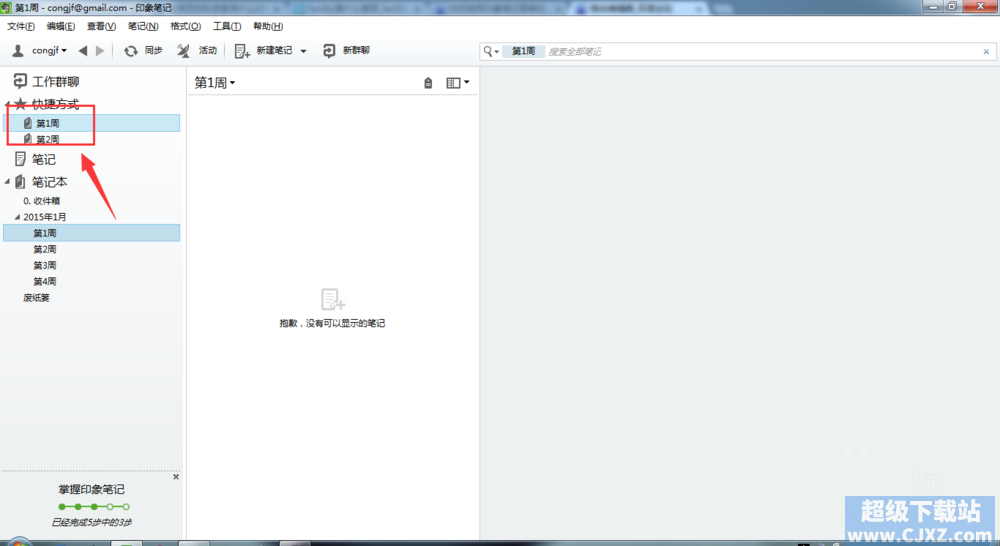Select 第1周 notebook under 2015年1月
The height and width of the screenshot is (546, 1000).
92,233
